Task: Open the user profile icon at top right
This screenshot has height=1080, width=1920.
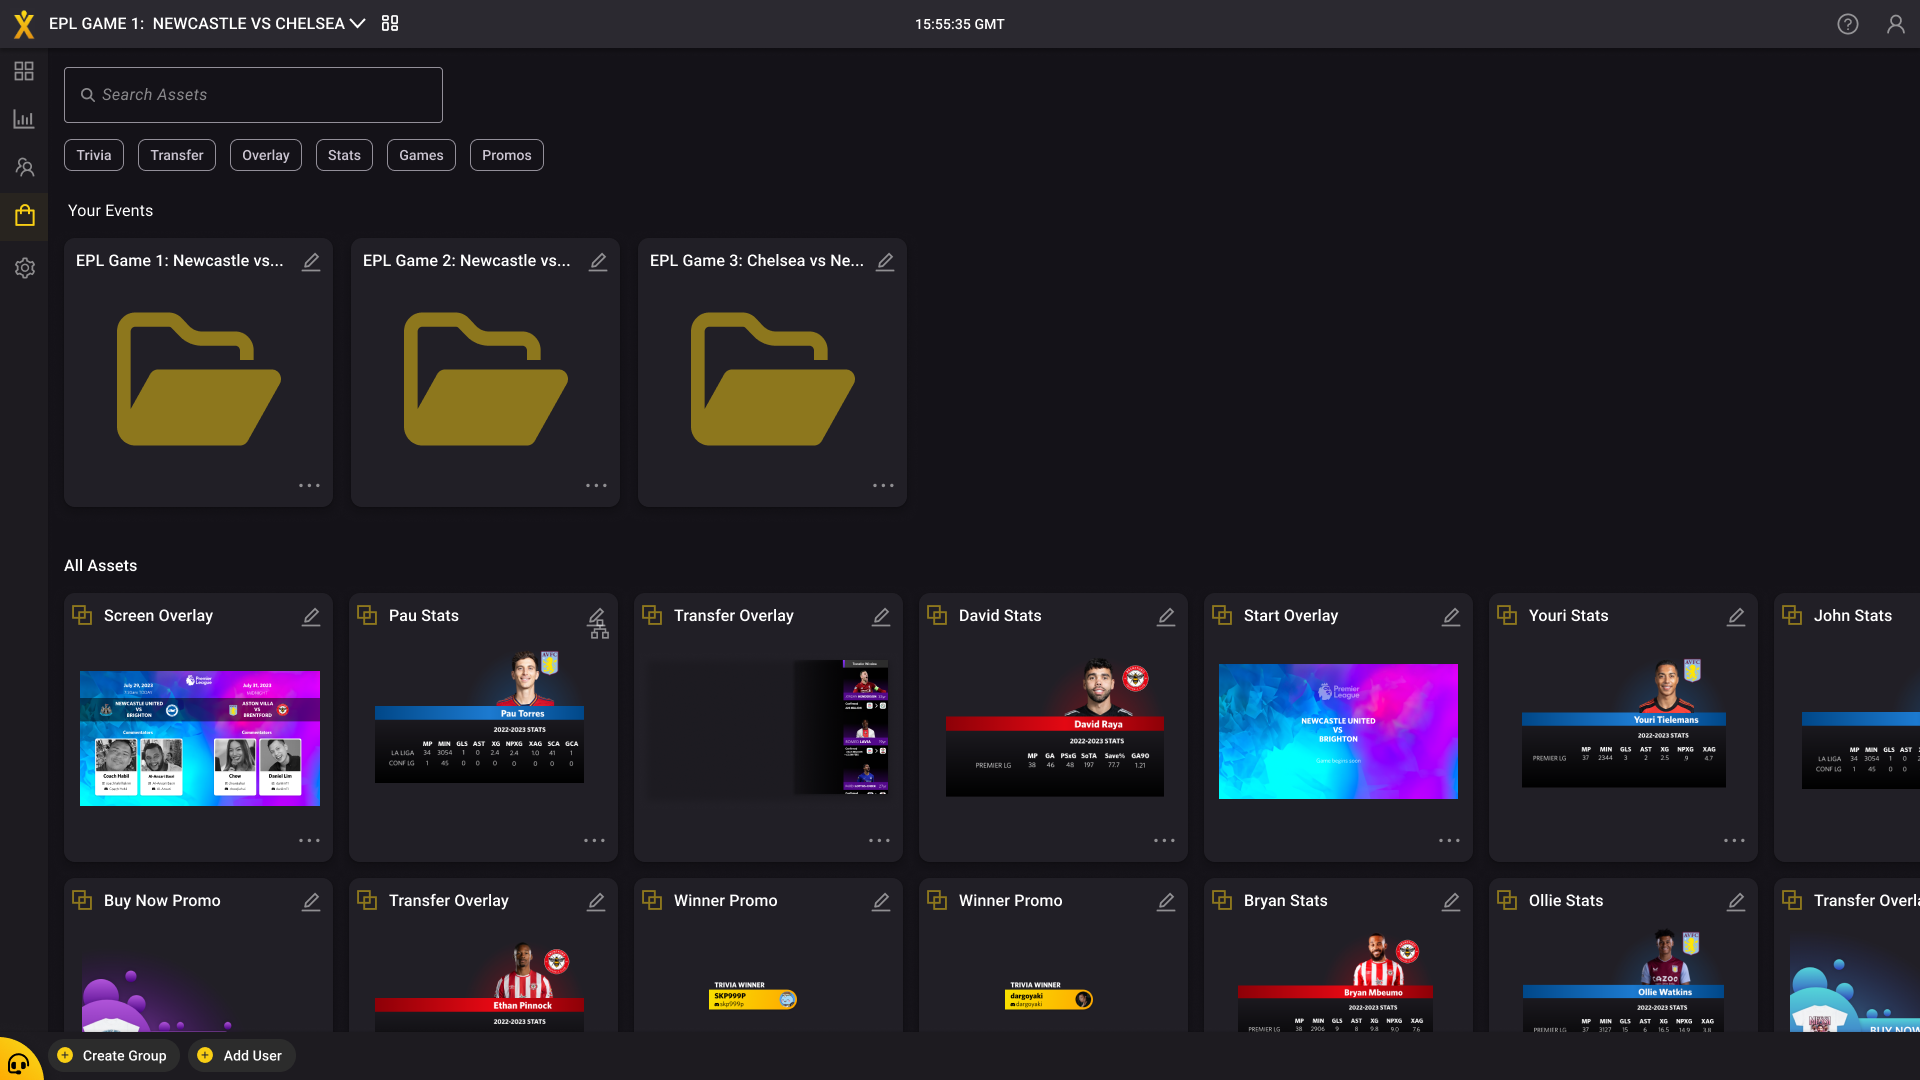Action: click(1896, 23)
